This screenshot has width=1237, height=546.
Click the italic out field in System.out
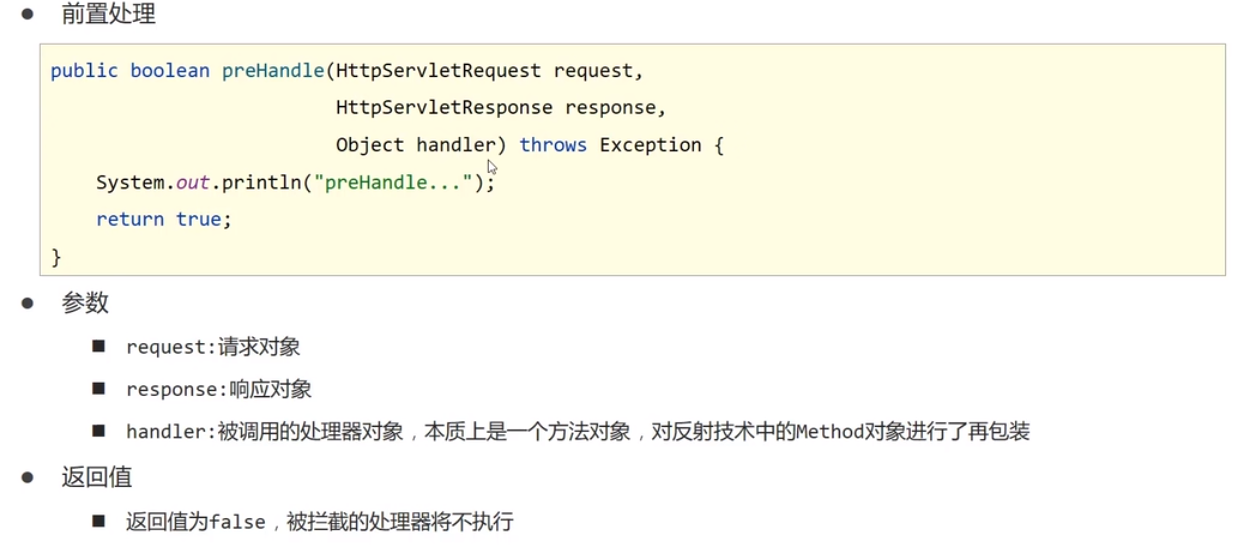tap(192, 183)
